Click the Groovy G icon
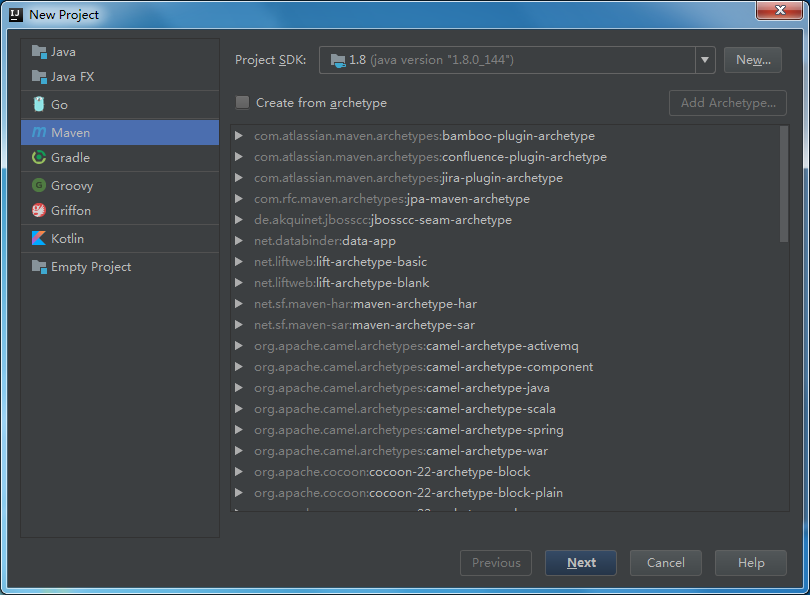Screen dimensions: 810x595 (x=39, y=185)
